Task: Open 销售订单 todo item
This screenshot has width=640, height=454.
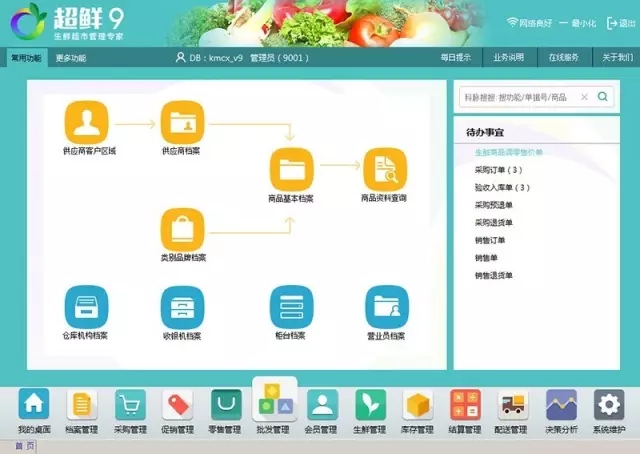Action: point(490,240)
